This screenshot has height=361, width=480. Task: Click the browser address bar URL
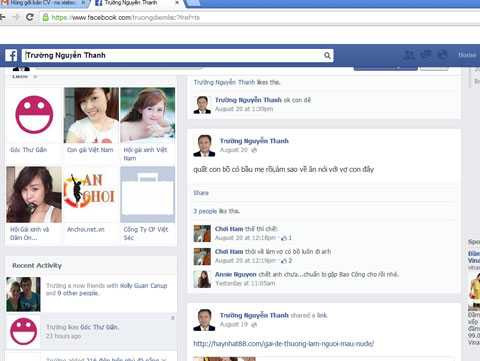click(126, 18)
